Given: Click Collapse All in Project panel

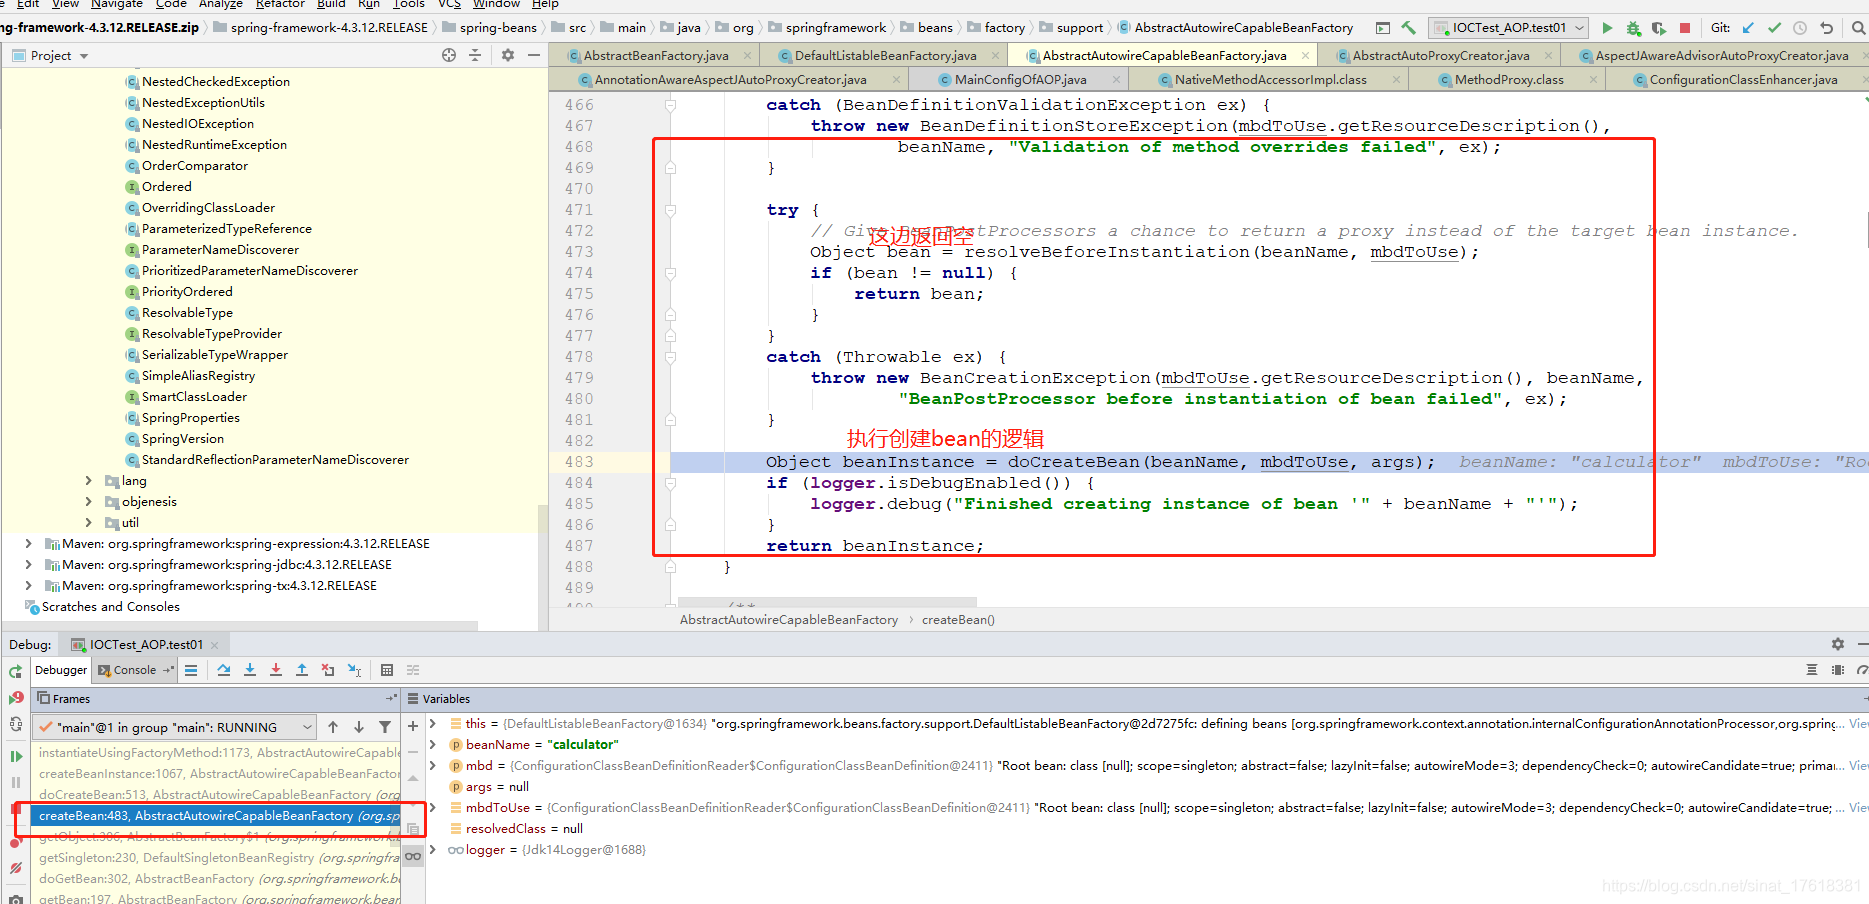Looking at the screenshot, I should (x=475, y=55).
